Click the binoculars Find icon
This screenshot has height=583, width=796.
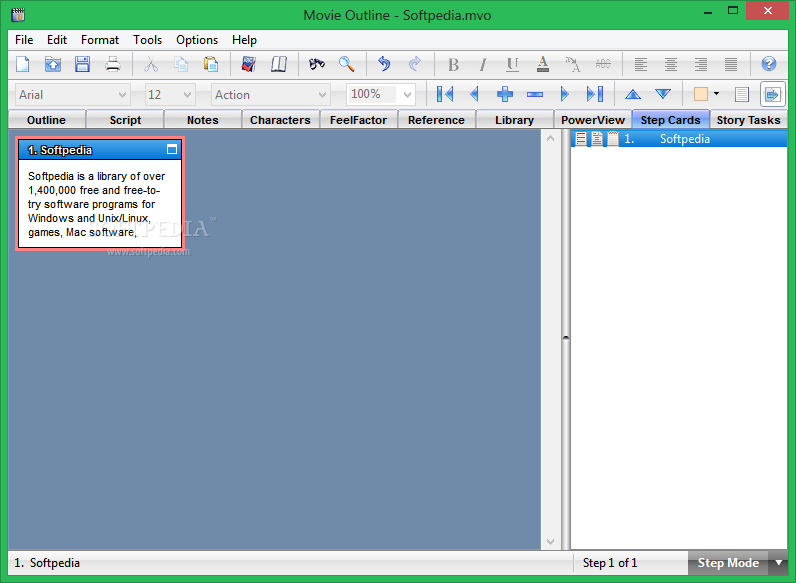[x=317, y=64]
